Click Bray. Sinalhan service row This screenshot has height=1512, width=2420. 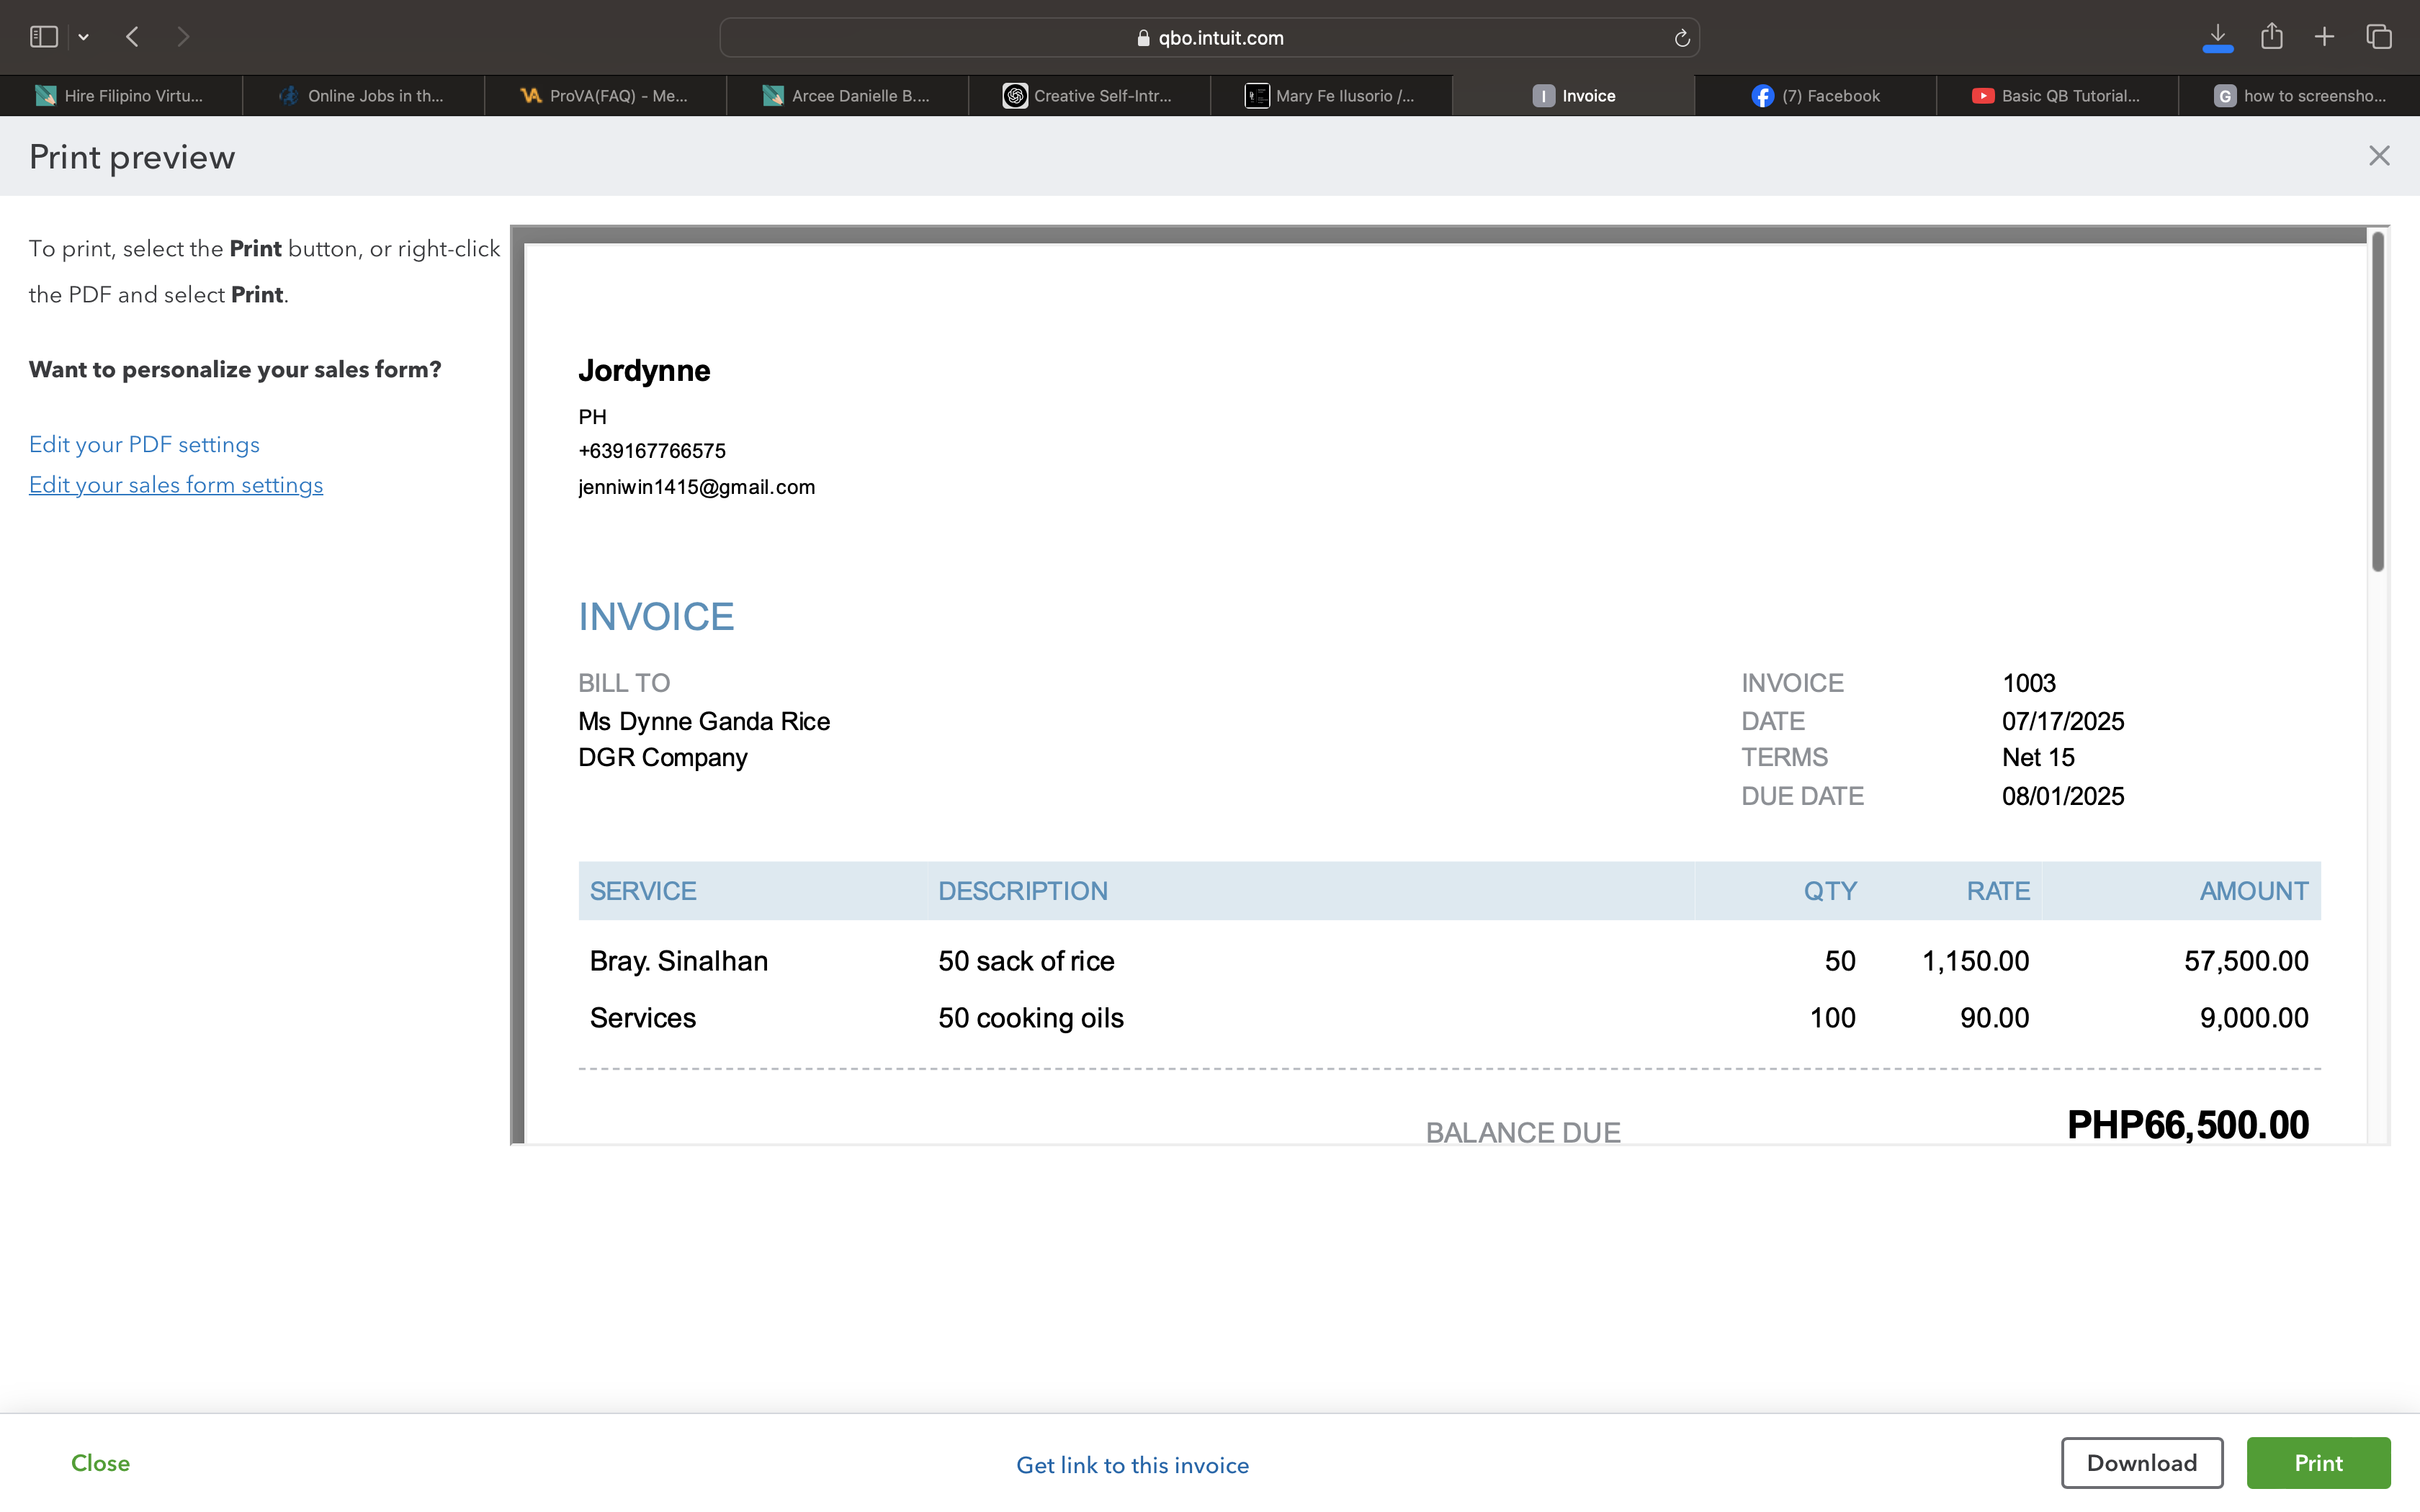(x=679, y=961)
